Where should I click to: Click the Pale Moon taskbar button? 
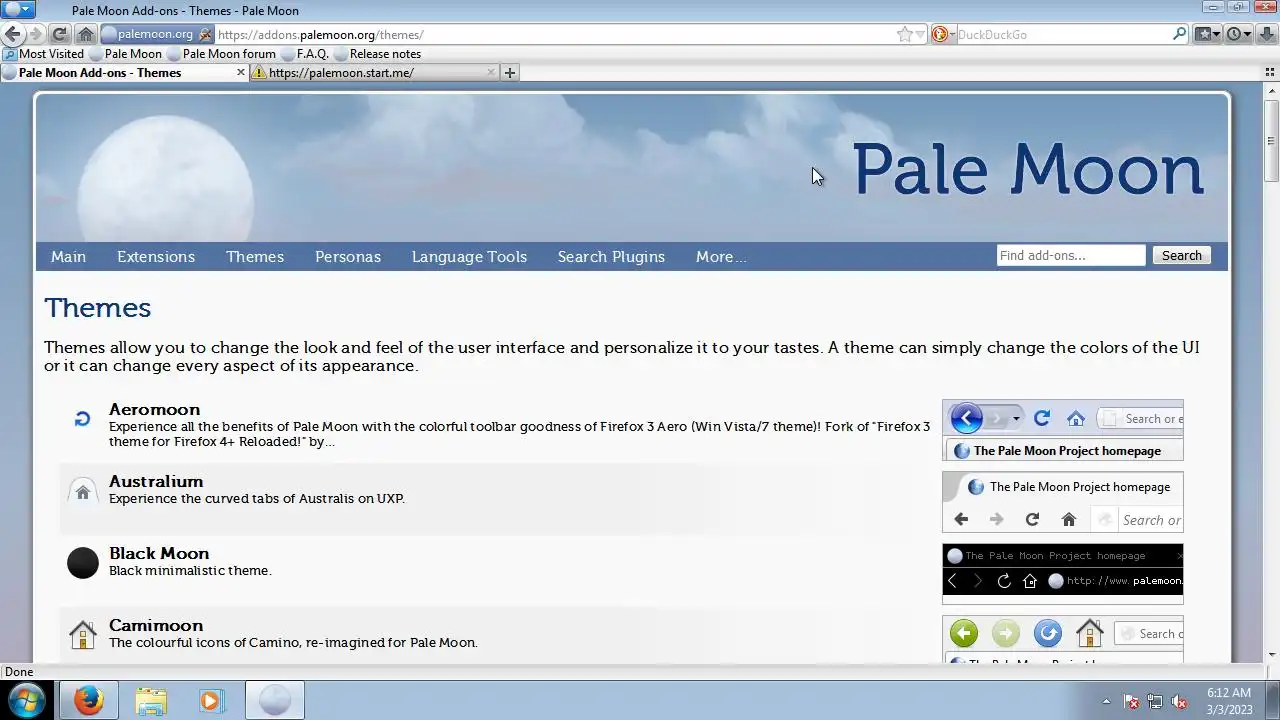pos(275,701)
